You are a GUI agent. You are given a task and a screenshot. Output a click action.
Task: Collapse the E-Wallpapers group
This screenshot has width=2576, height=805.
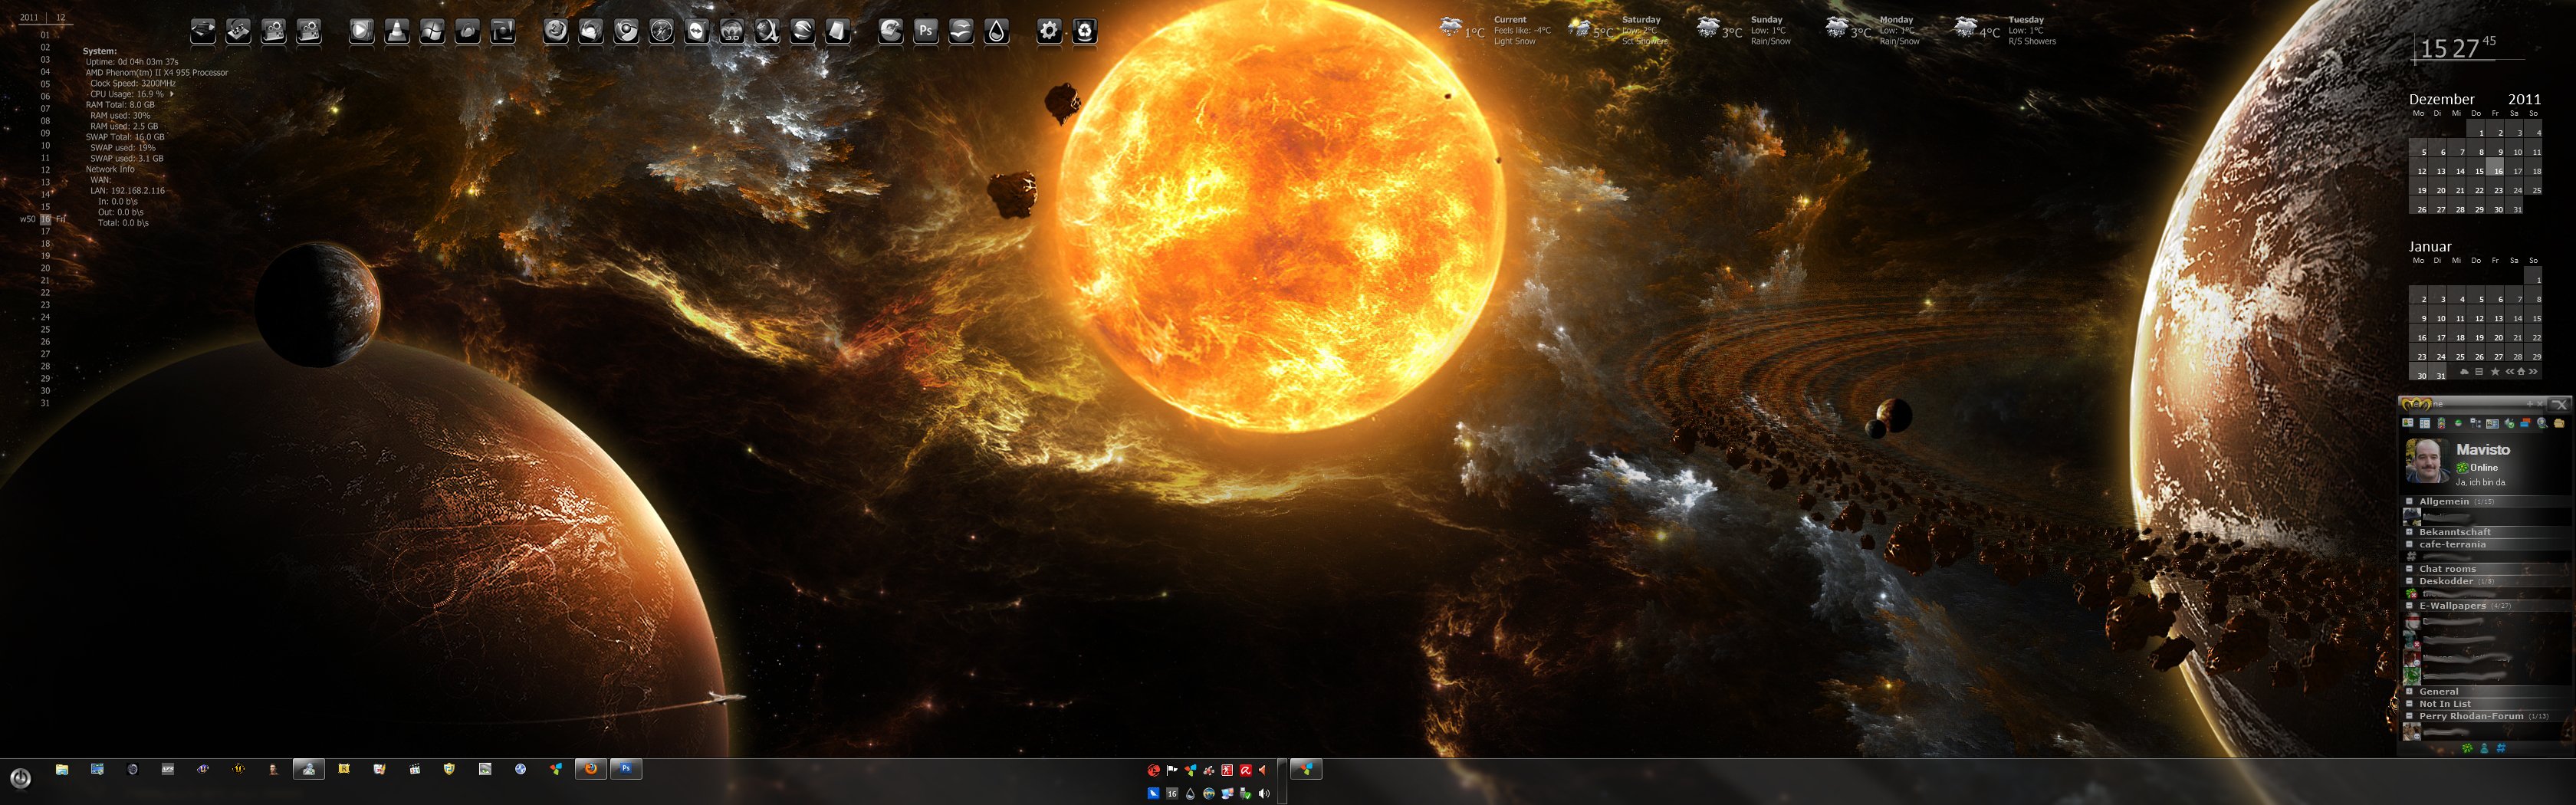(x=2410, y=606)
